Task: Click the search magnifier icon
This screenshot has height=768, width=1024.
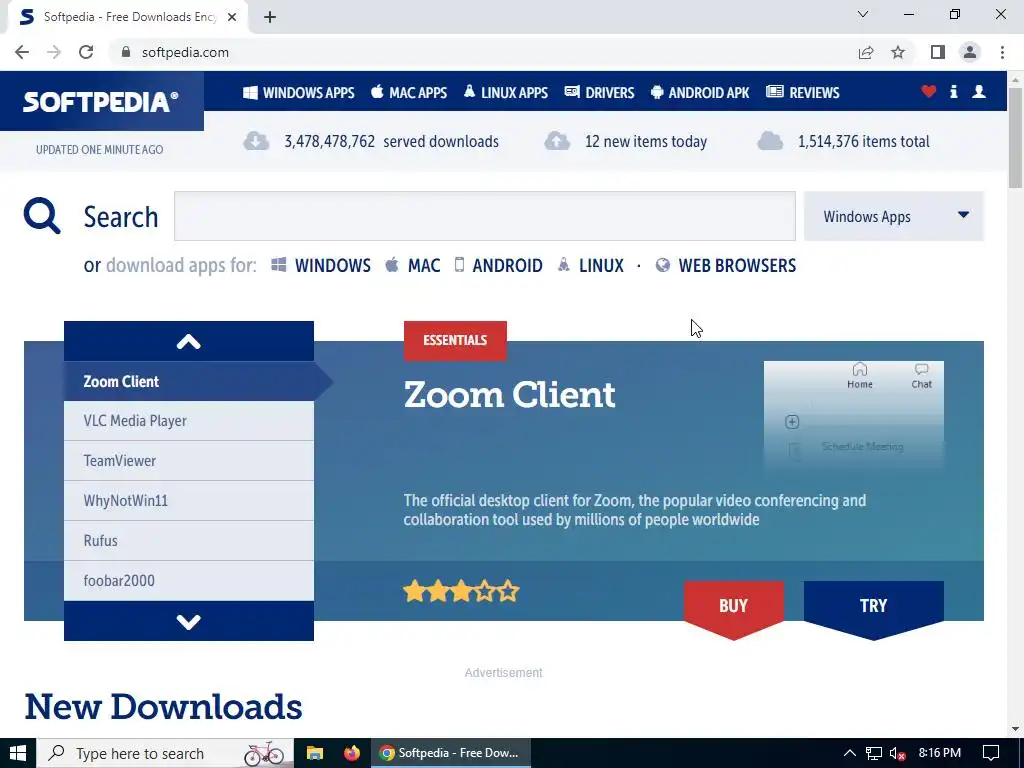Action: coord(42,216)
